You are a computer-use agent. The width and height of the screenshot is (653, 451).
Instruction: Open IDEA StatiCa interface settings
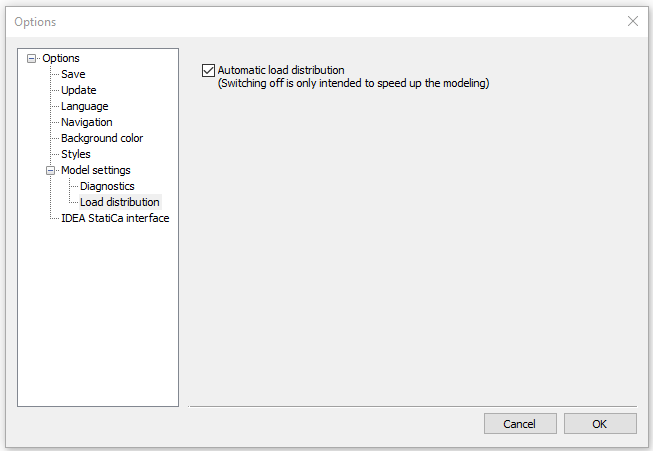click(115, 218)
